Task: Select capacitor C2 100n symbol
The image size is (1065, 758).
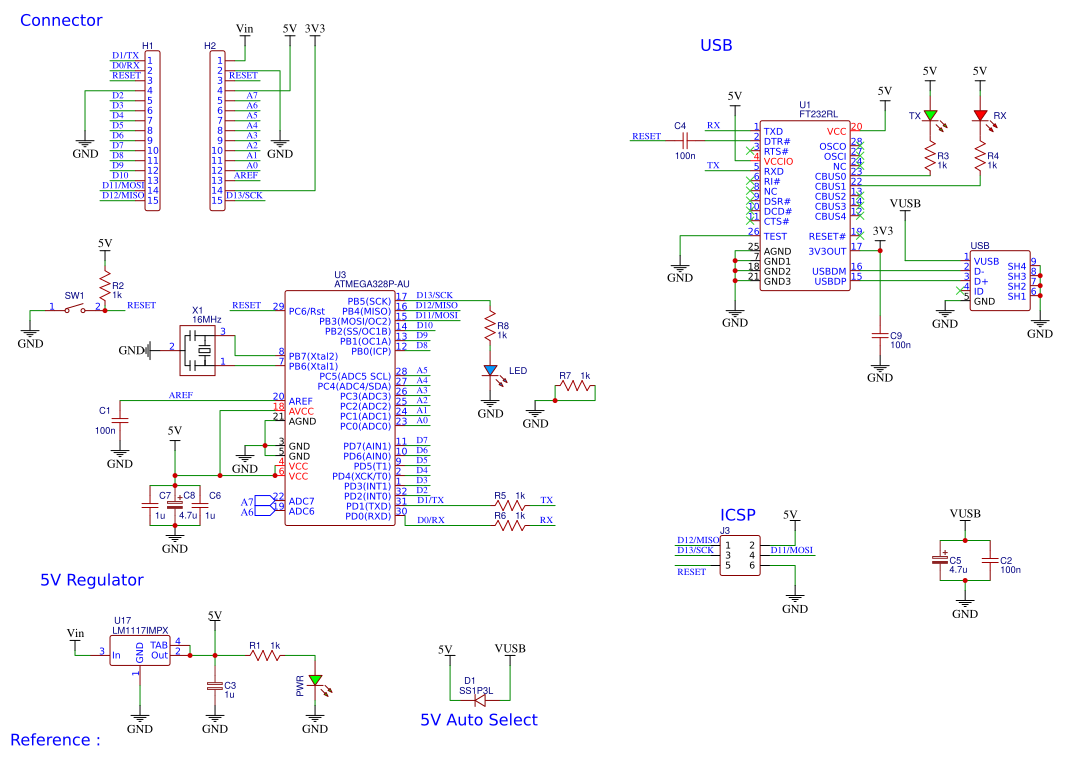Action: [x=990, y=560]
